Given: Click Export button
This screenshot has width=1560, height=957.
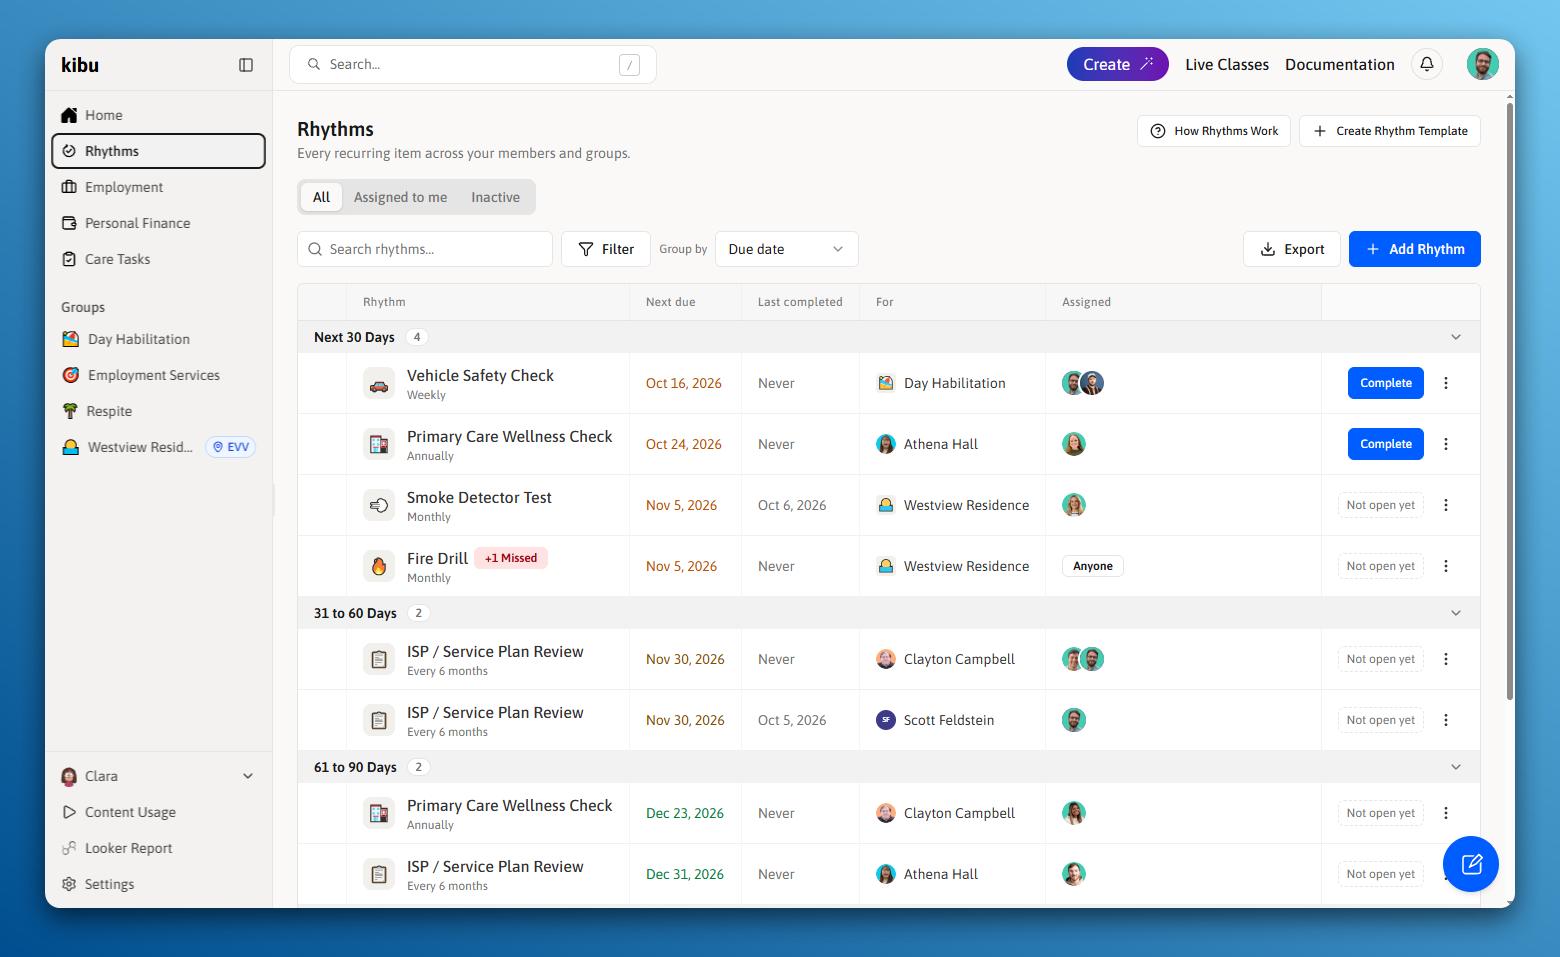Looking at the screenshot, I should click(1292, 249).
